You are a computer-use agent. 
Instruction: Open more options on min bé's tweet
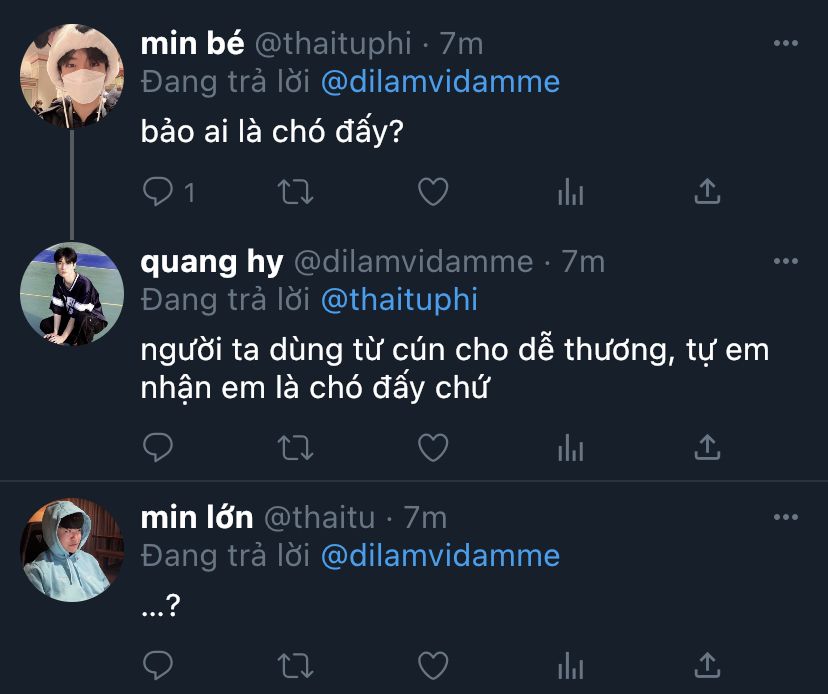tap(787, 44)
